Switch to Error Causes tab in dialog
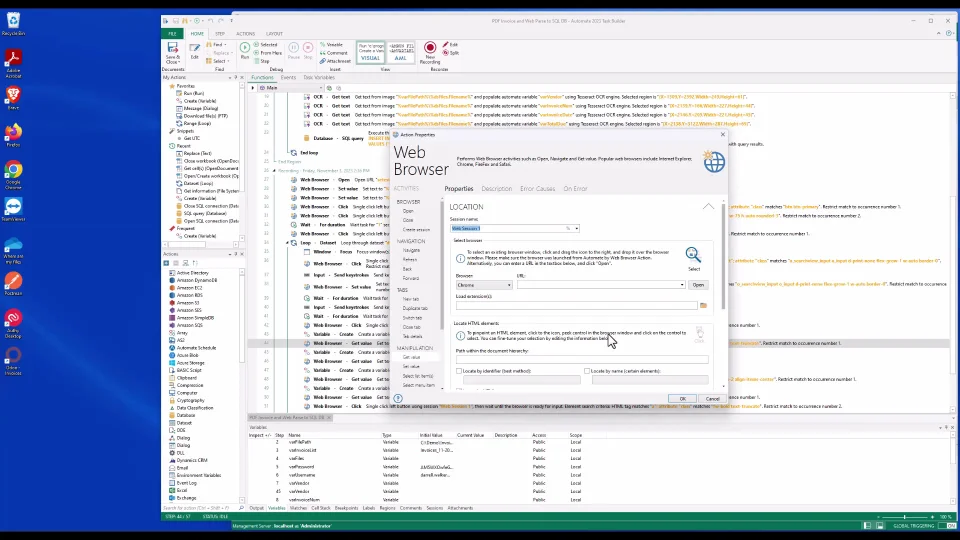The image size is (960, 540). (538, 189)
